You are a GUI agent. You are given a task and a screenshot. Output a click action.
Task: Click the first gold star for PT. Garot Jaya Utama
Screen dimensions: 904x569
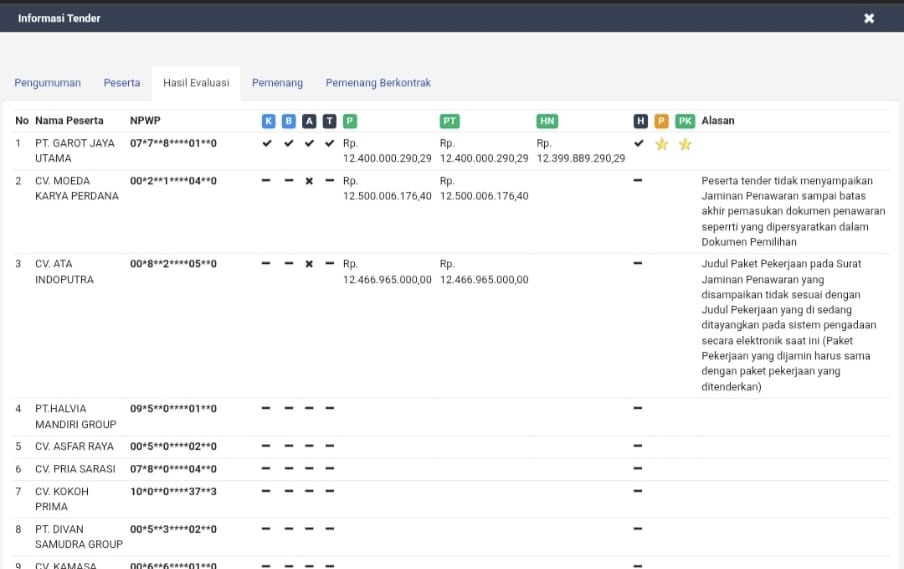662,144
